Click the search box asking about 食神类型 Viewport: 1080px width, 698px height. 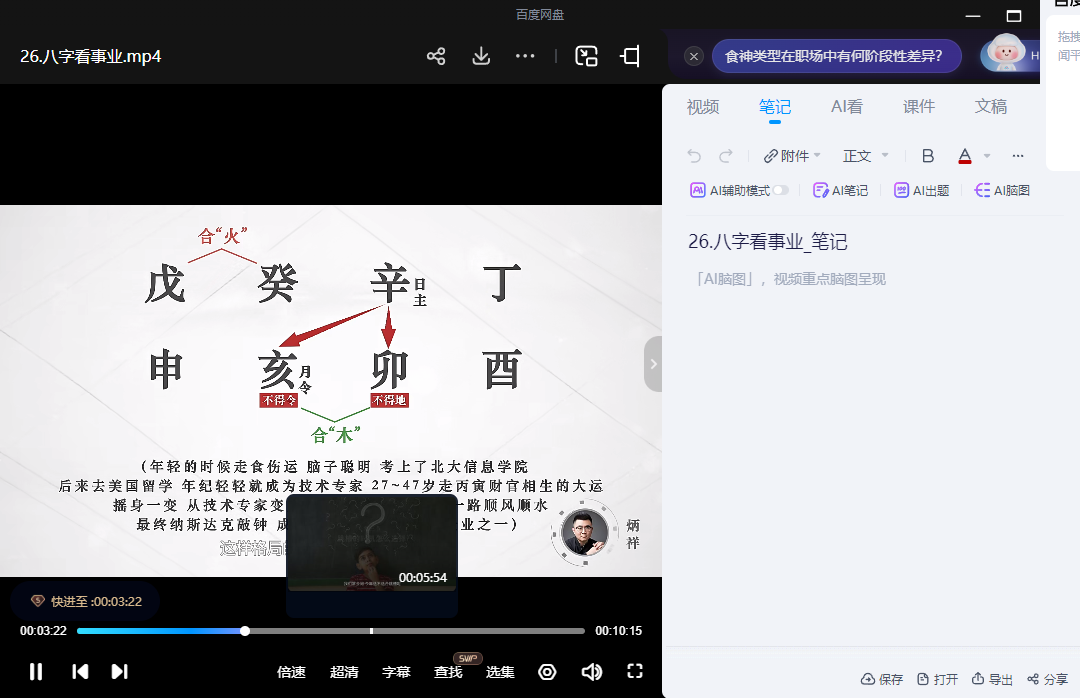tap(836, 55)
